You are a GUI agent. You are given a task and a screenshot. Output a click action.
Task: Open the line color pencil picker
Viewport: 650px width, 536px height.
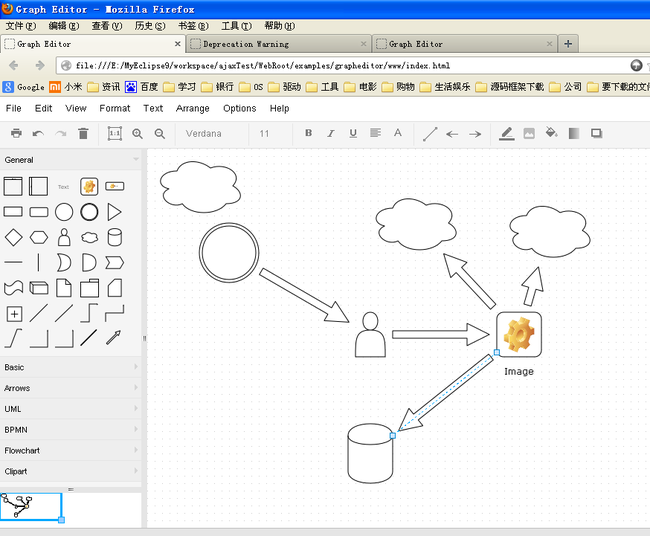pyautogui.click(x=507, y=133)
